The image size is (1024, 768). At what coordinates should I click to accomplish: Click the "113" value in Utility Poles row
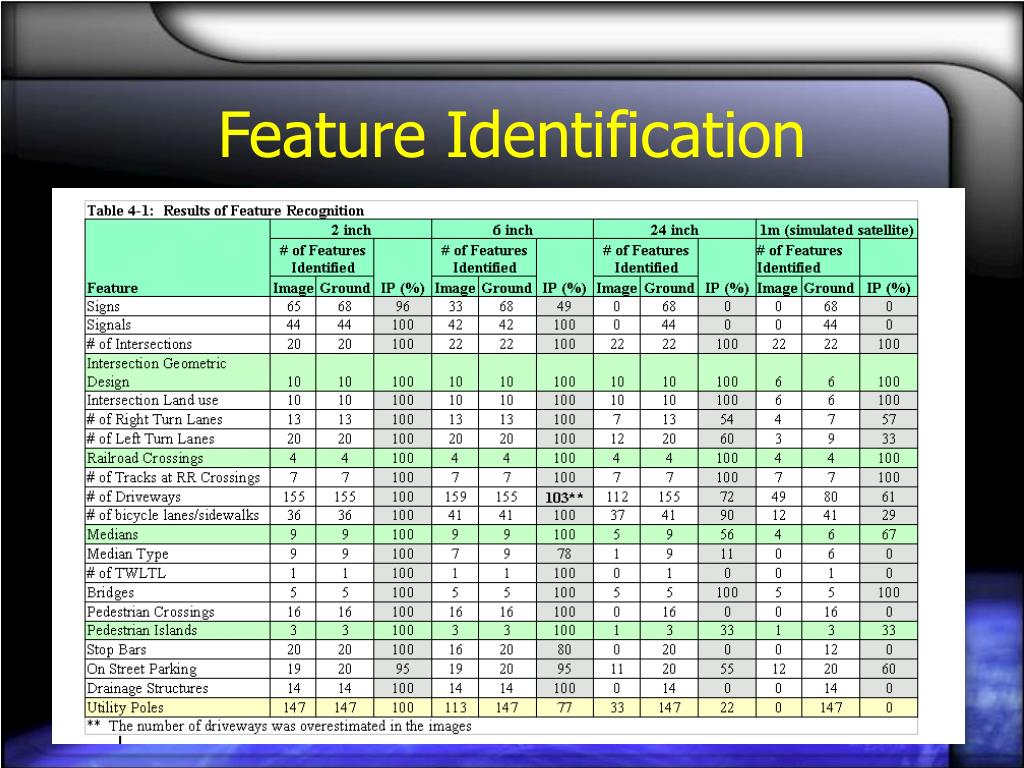455,707
